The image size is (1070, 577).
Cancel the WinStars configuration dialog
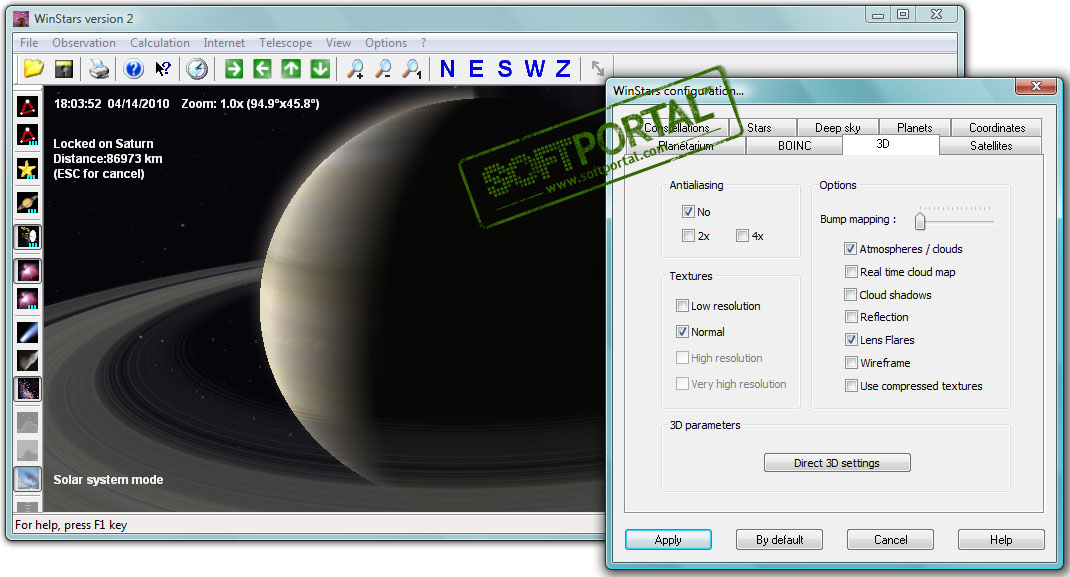[891, 539]
